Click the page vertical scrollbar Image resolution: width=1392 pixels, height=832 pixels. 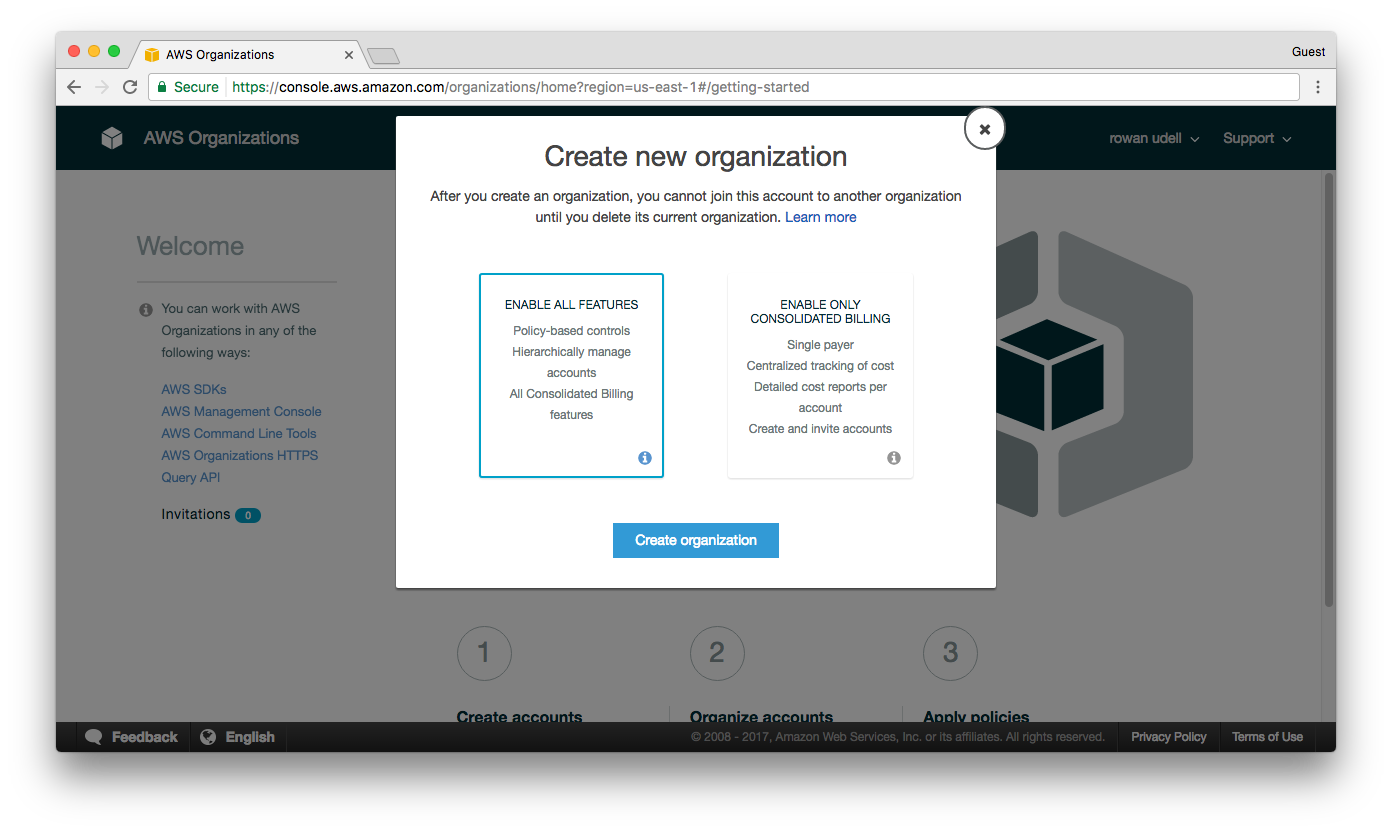pos(1329,390)
